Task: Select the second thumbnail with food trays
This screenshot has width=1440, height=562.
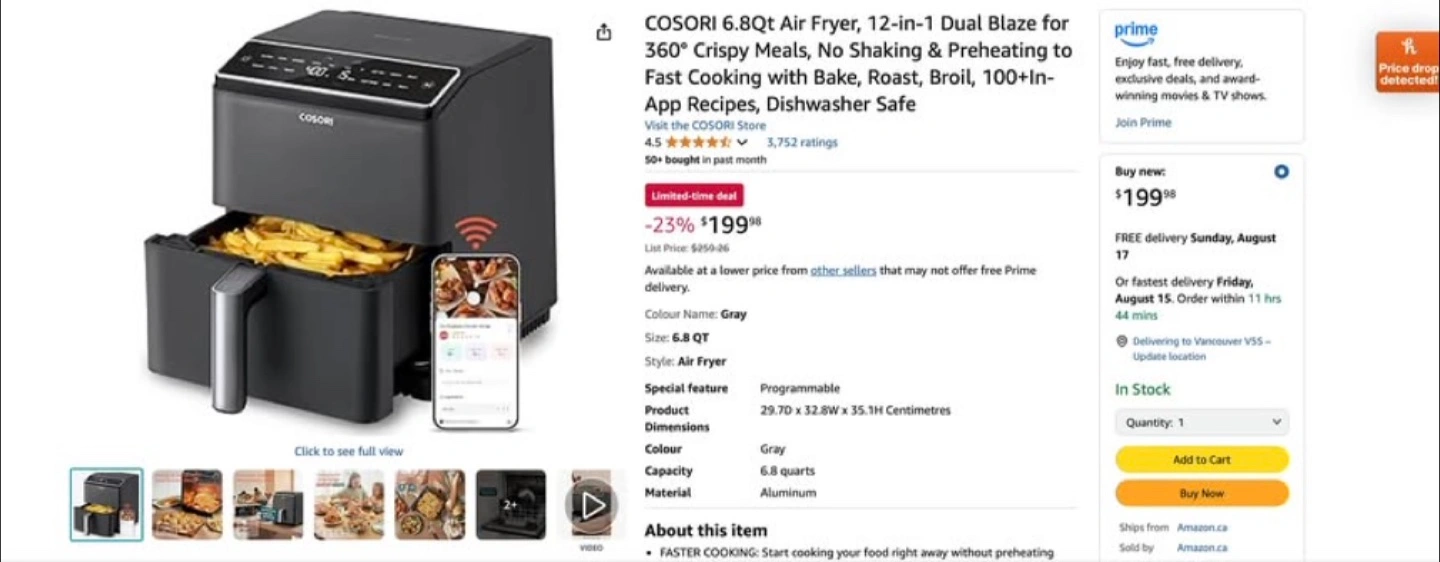Action: tap(187, 505)
